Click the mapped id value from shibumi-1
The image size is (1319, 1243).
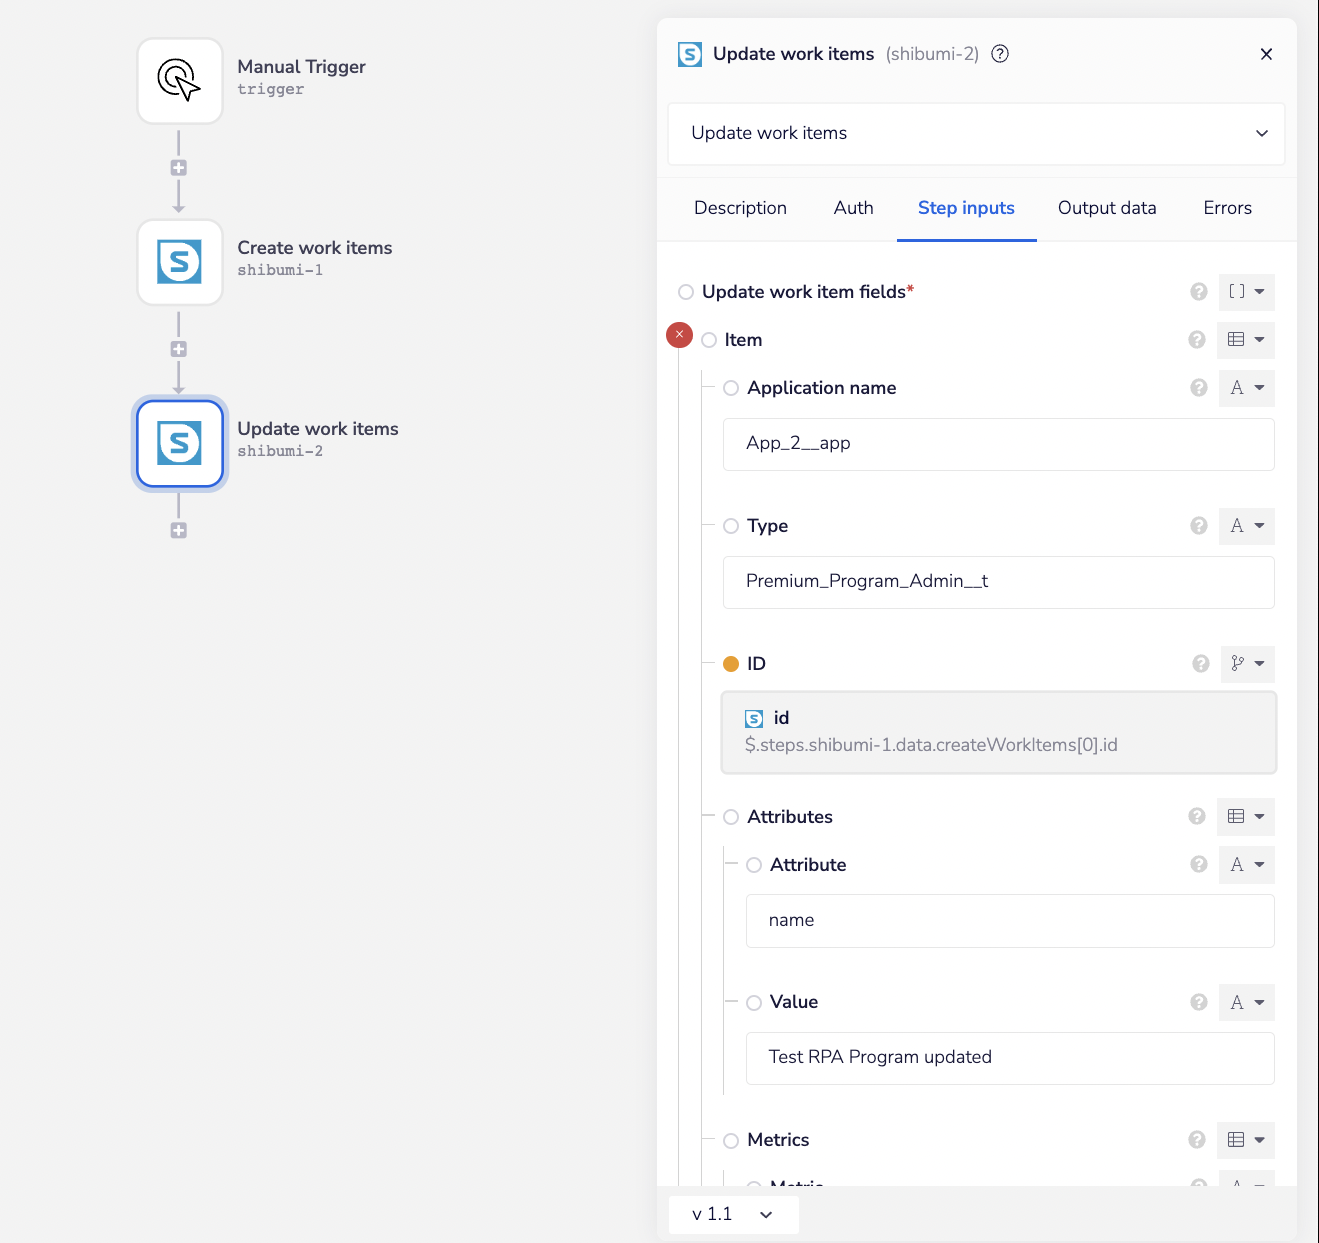(998, 732)
